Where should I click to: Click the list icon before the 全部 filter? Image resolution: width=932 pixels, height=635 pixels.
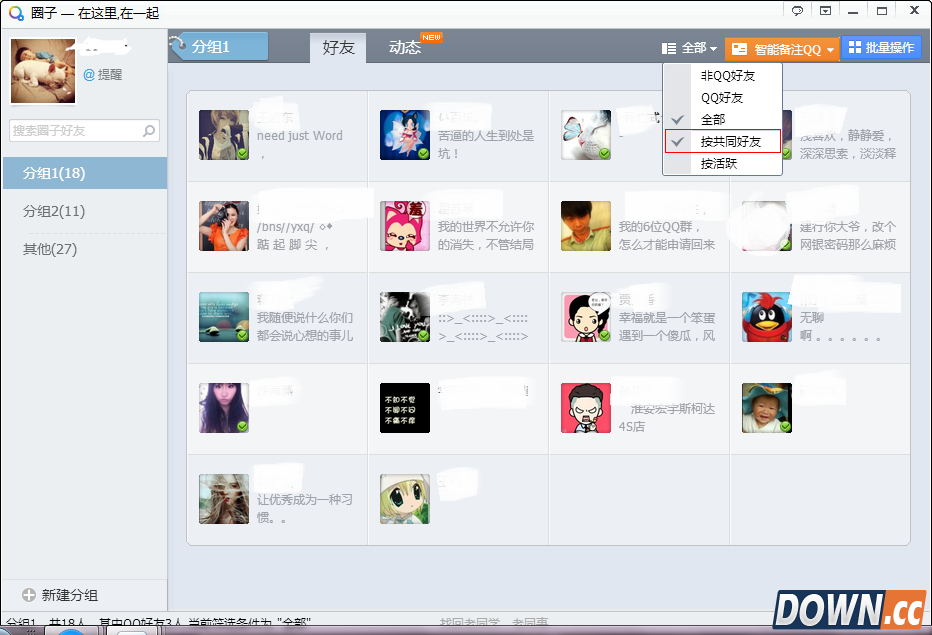pos(667,47)
